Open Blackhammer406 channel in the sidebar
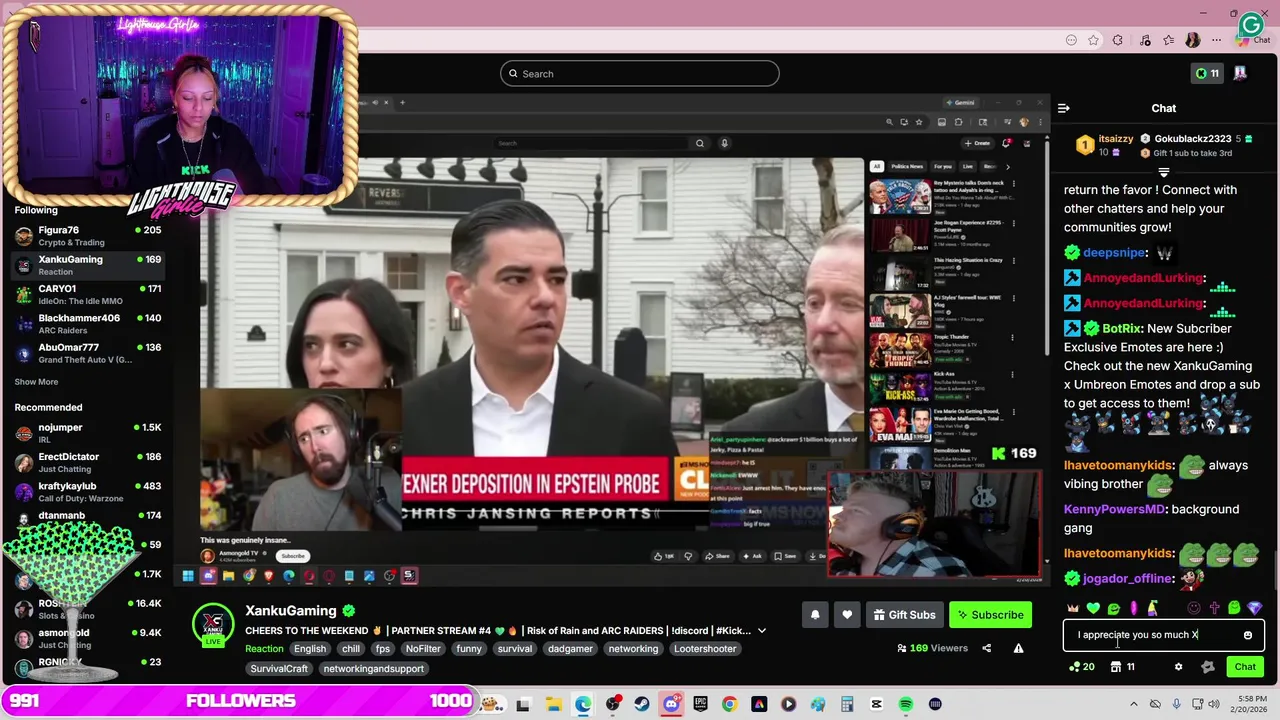This screenshot has width=1280, height=720. coord(88,324)
